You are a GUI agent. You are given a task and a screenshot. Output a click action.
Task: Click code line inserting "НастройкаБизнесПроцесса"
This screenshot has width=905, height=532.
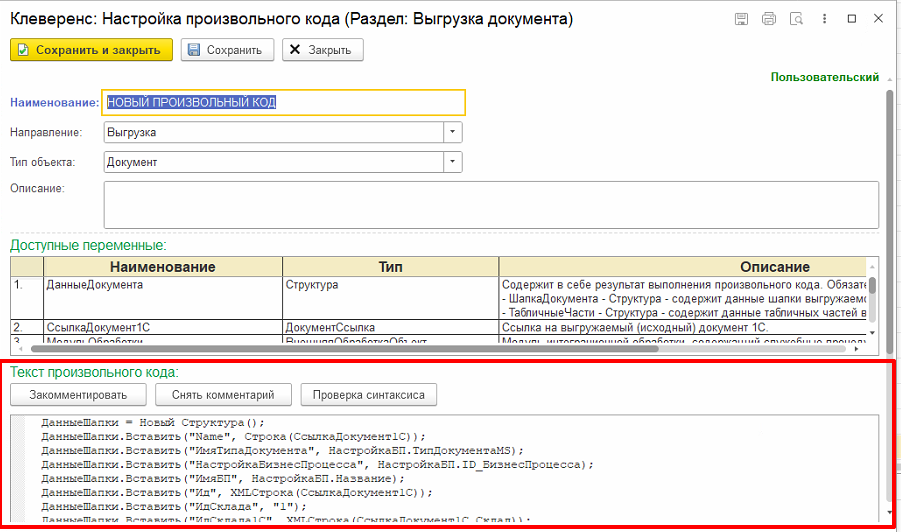coord(317,464)
